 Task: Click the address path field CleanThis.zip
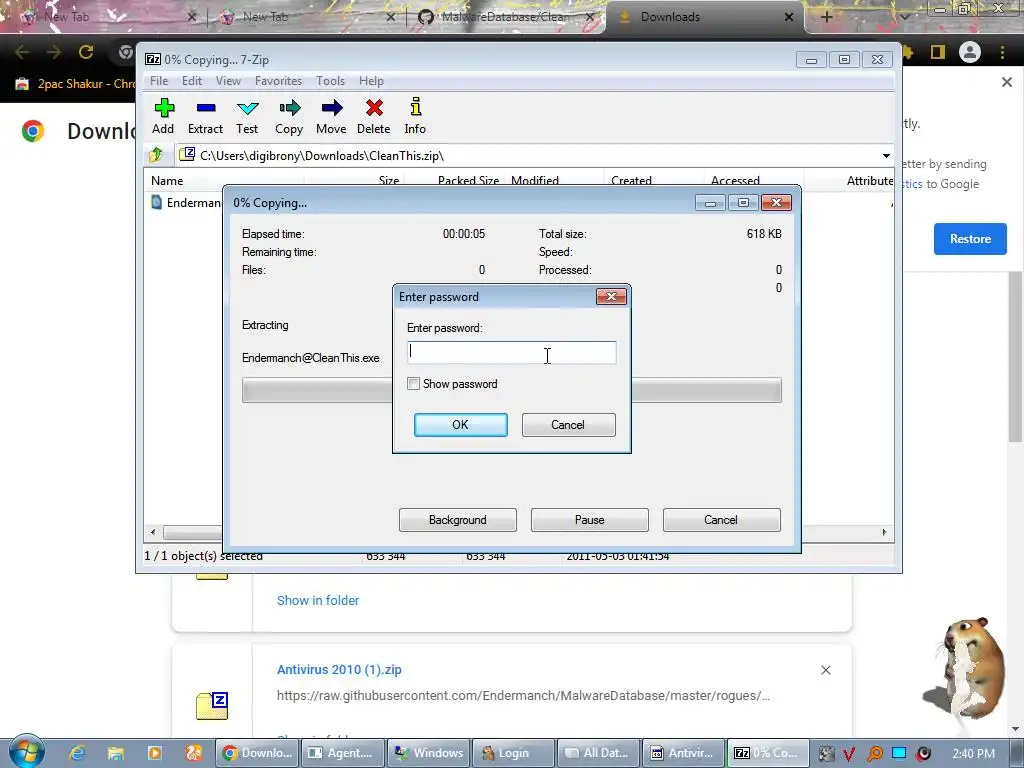click(529, 155)
